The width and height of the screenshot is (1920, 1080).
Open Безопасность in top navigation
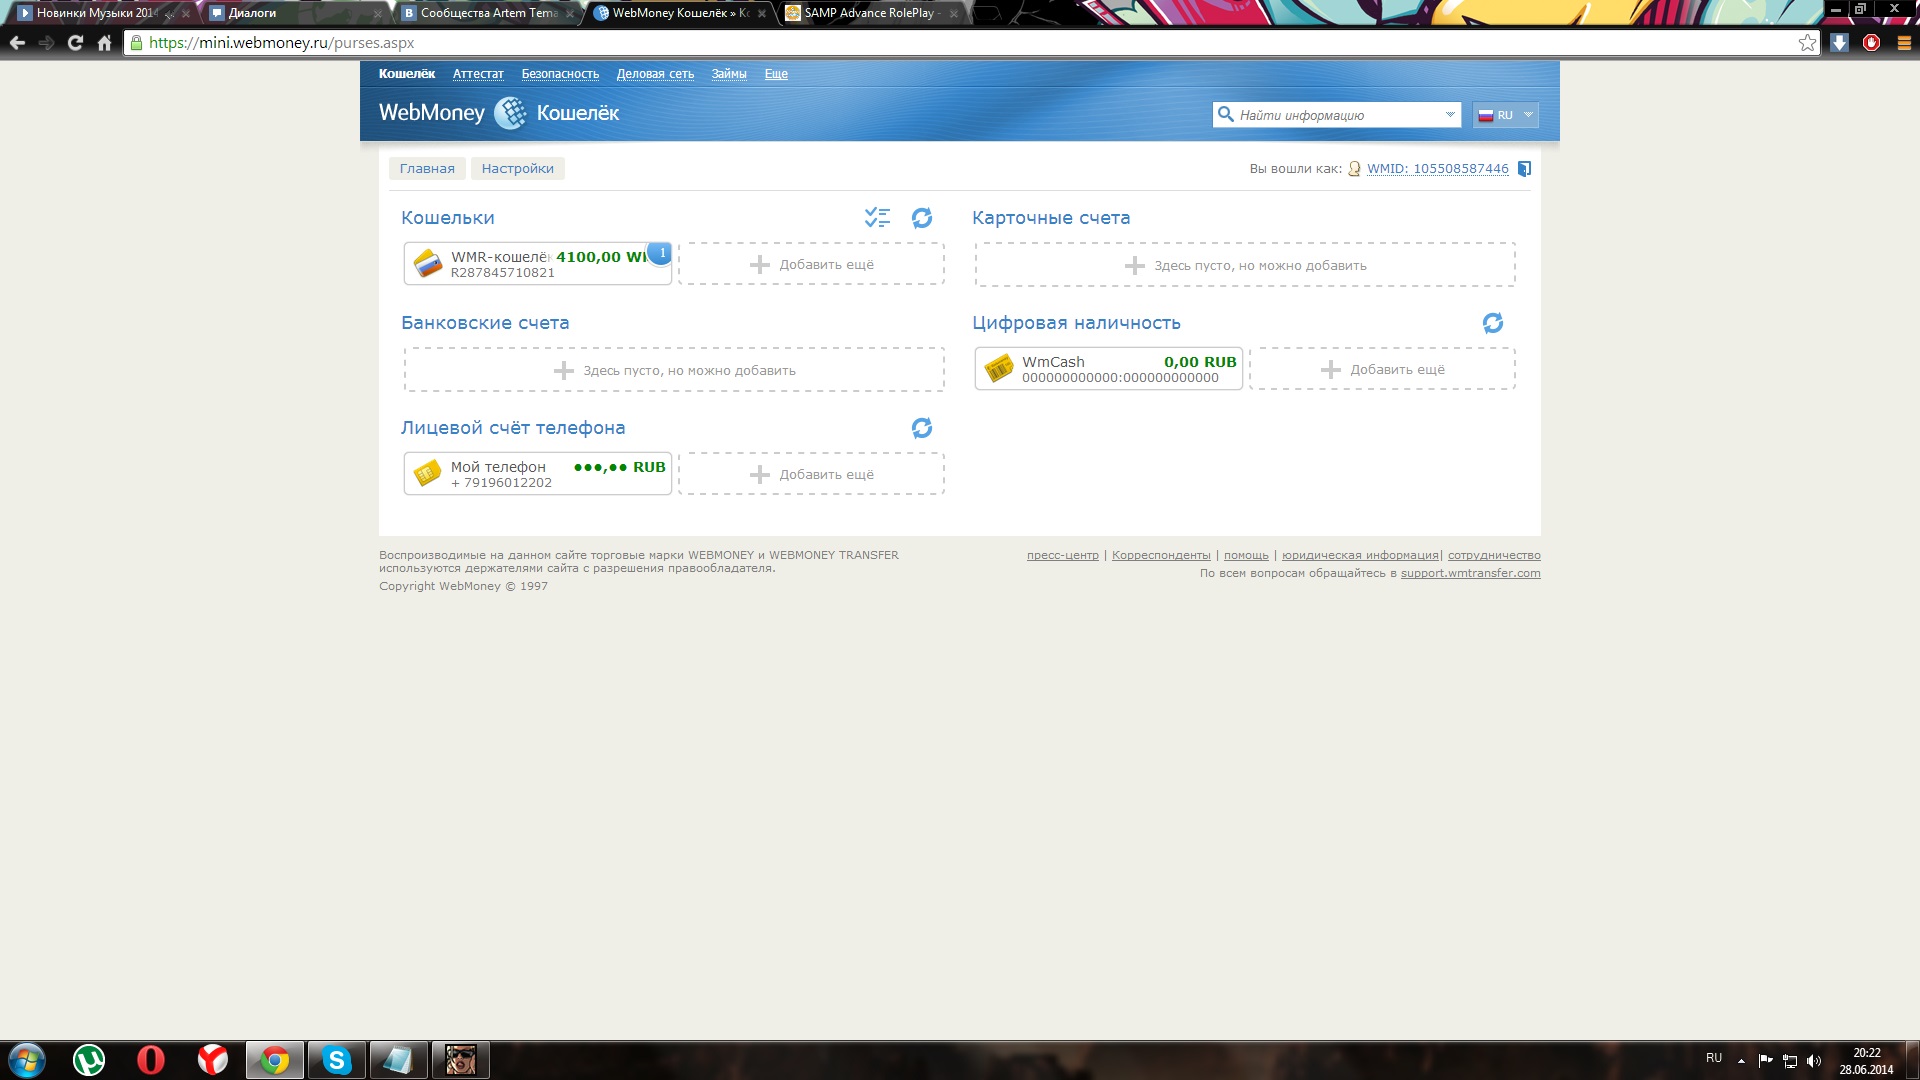coord(560,74)
